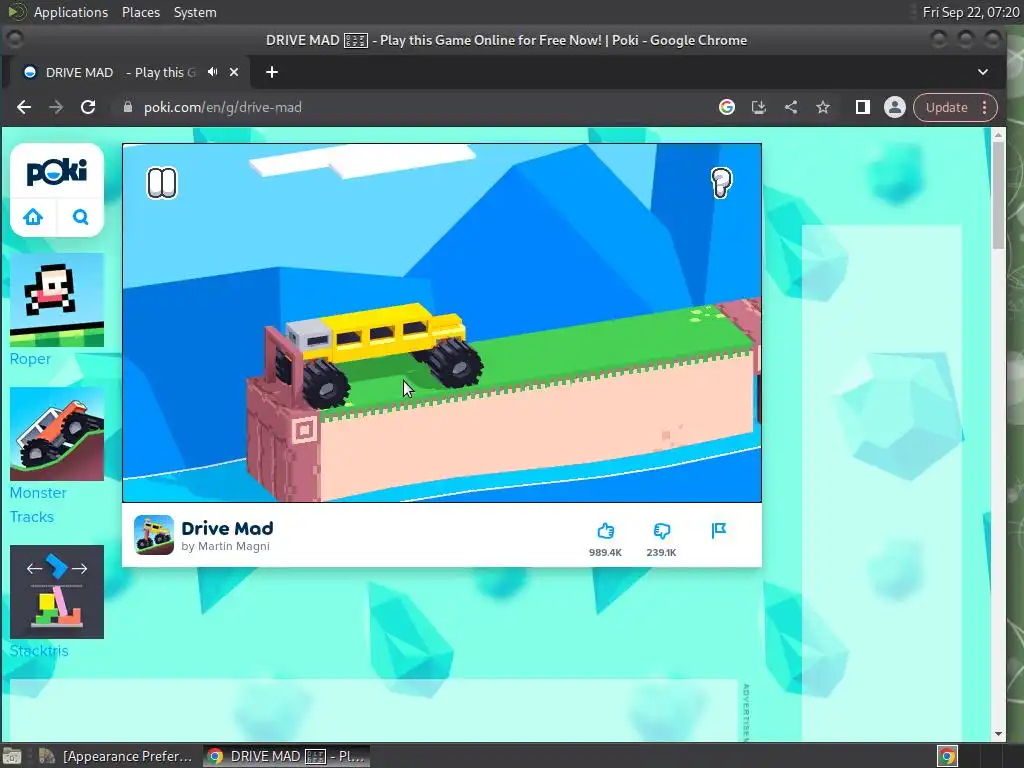This screenshot has width=1024, height=768.
Task: Click "by Martin Magni" author text
Action: point(225,547)
